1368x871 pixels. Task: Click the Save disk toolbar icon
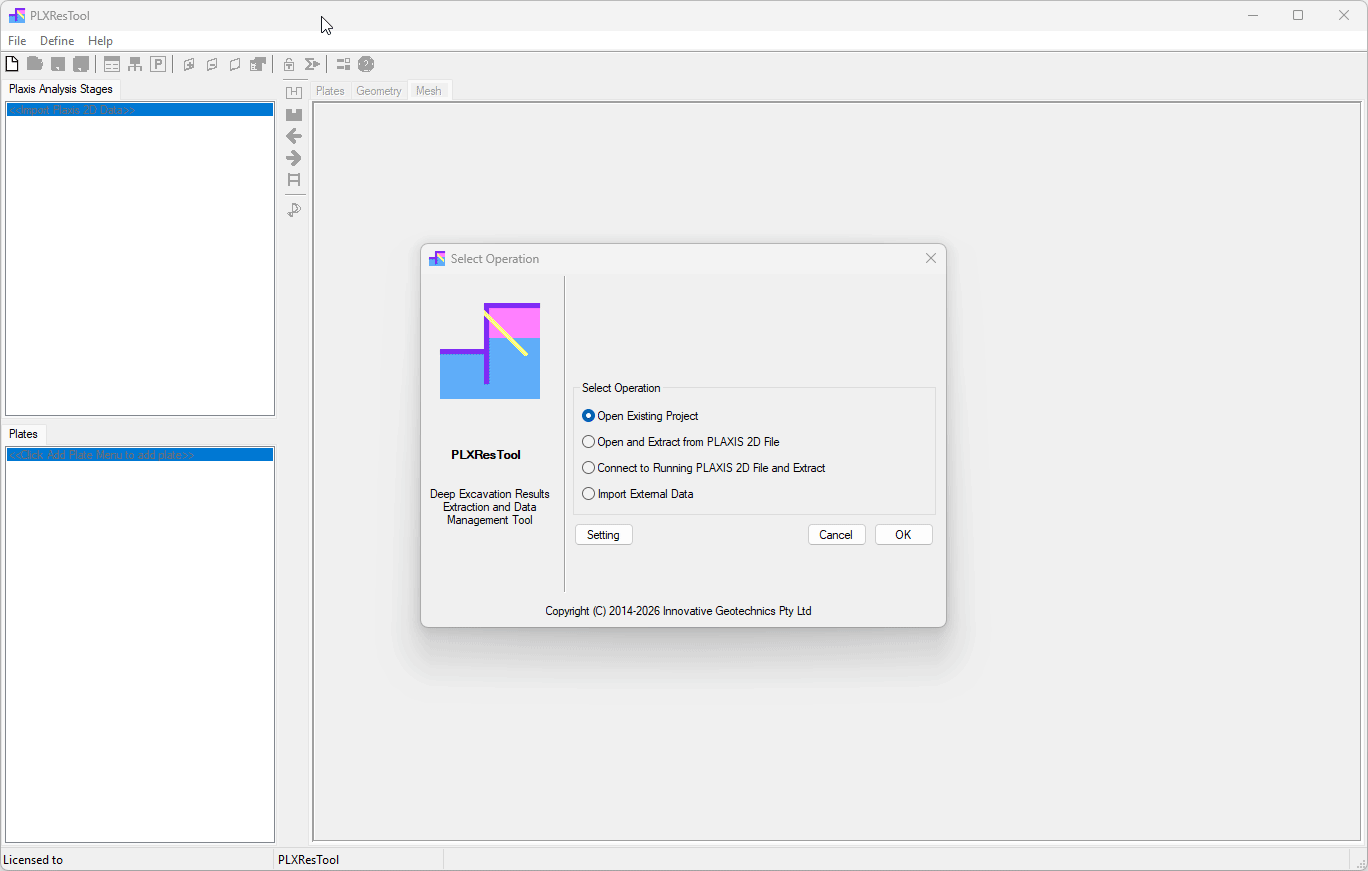[x=58, y=64]
